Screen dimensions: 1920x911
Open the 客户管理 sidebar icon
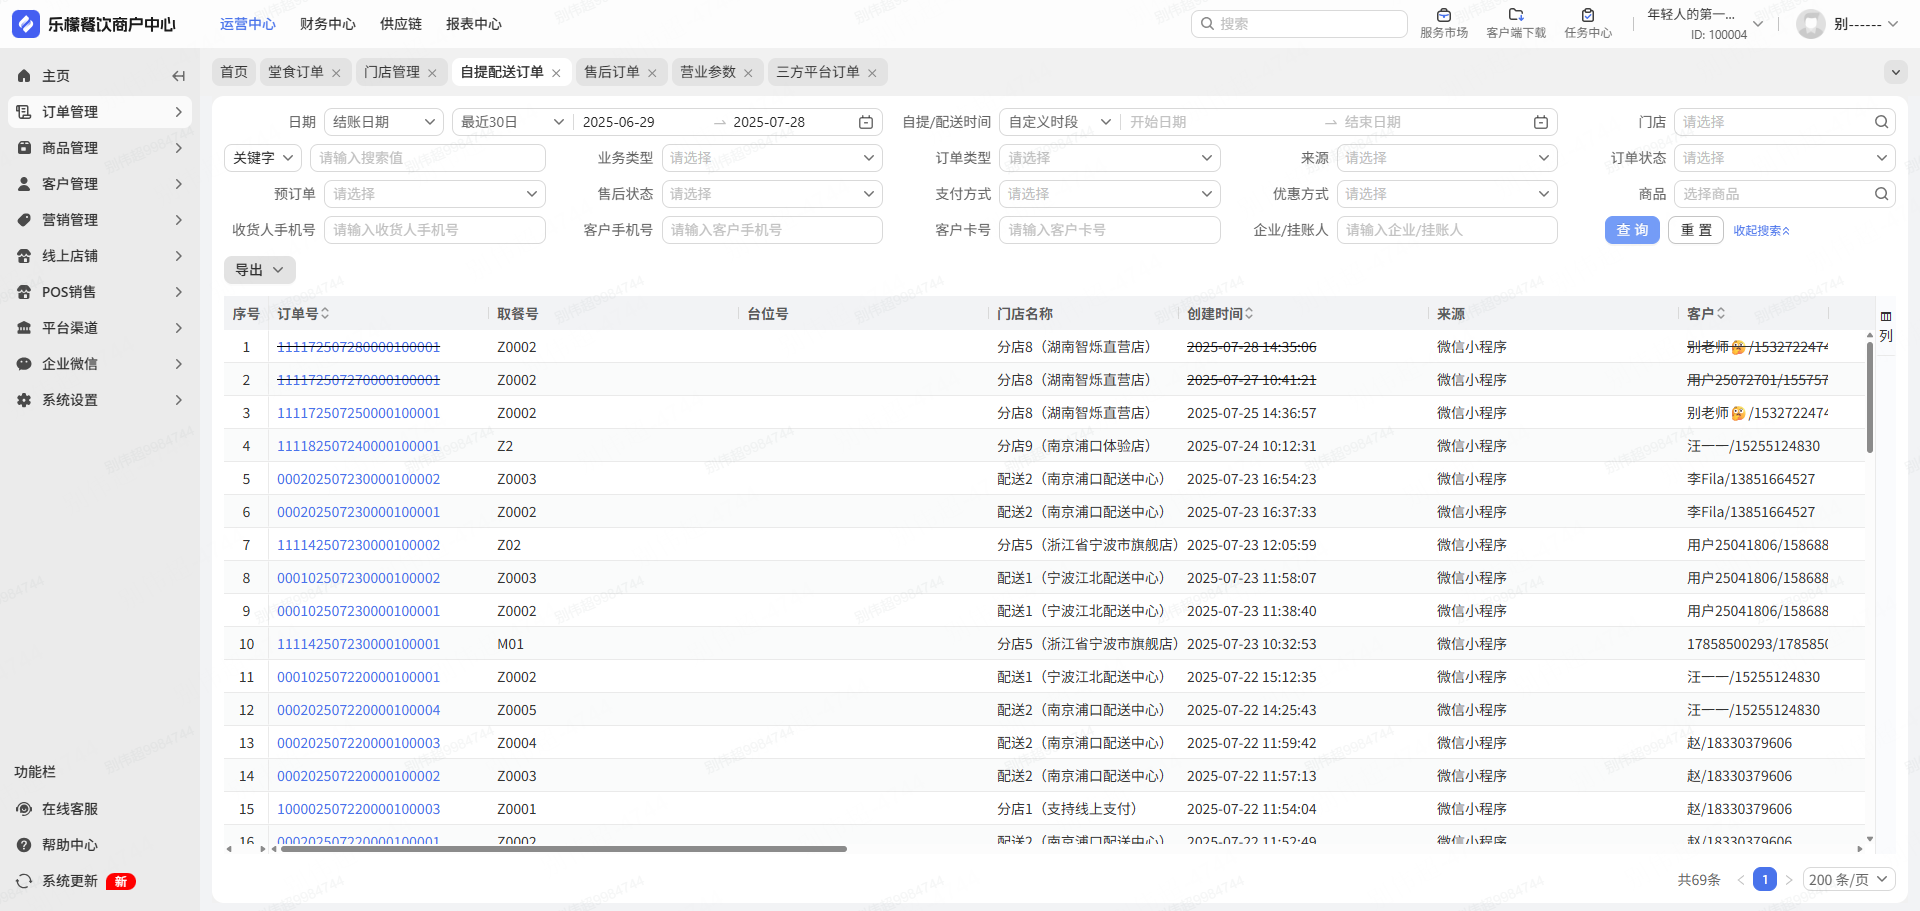click(x=24, y=184)
